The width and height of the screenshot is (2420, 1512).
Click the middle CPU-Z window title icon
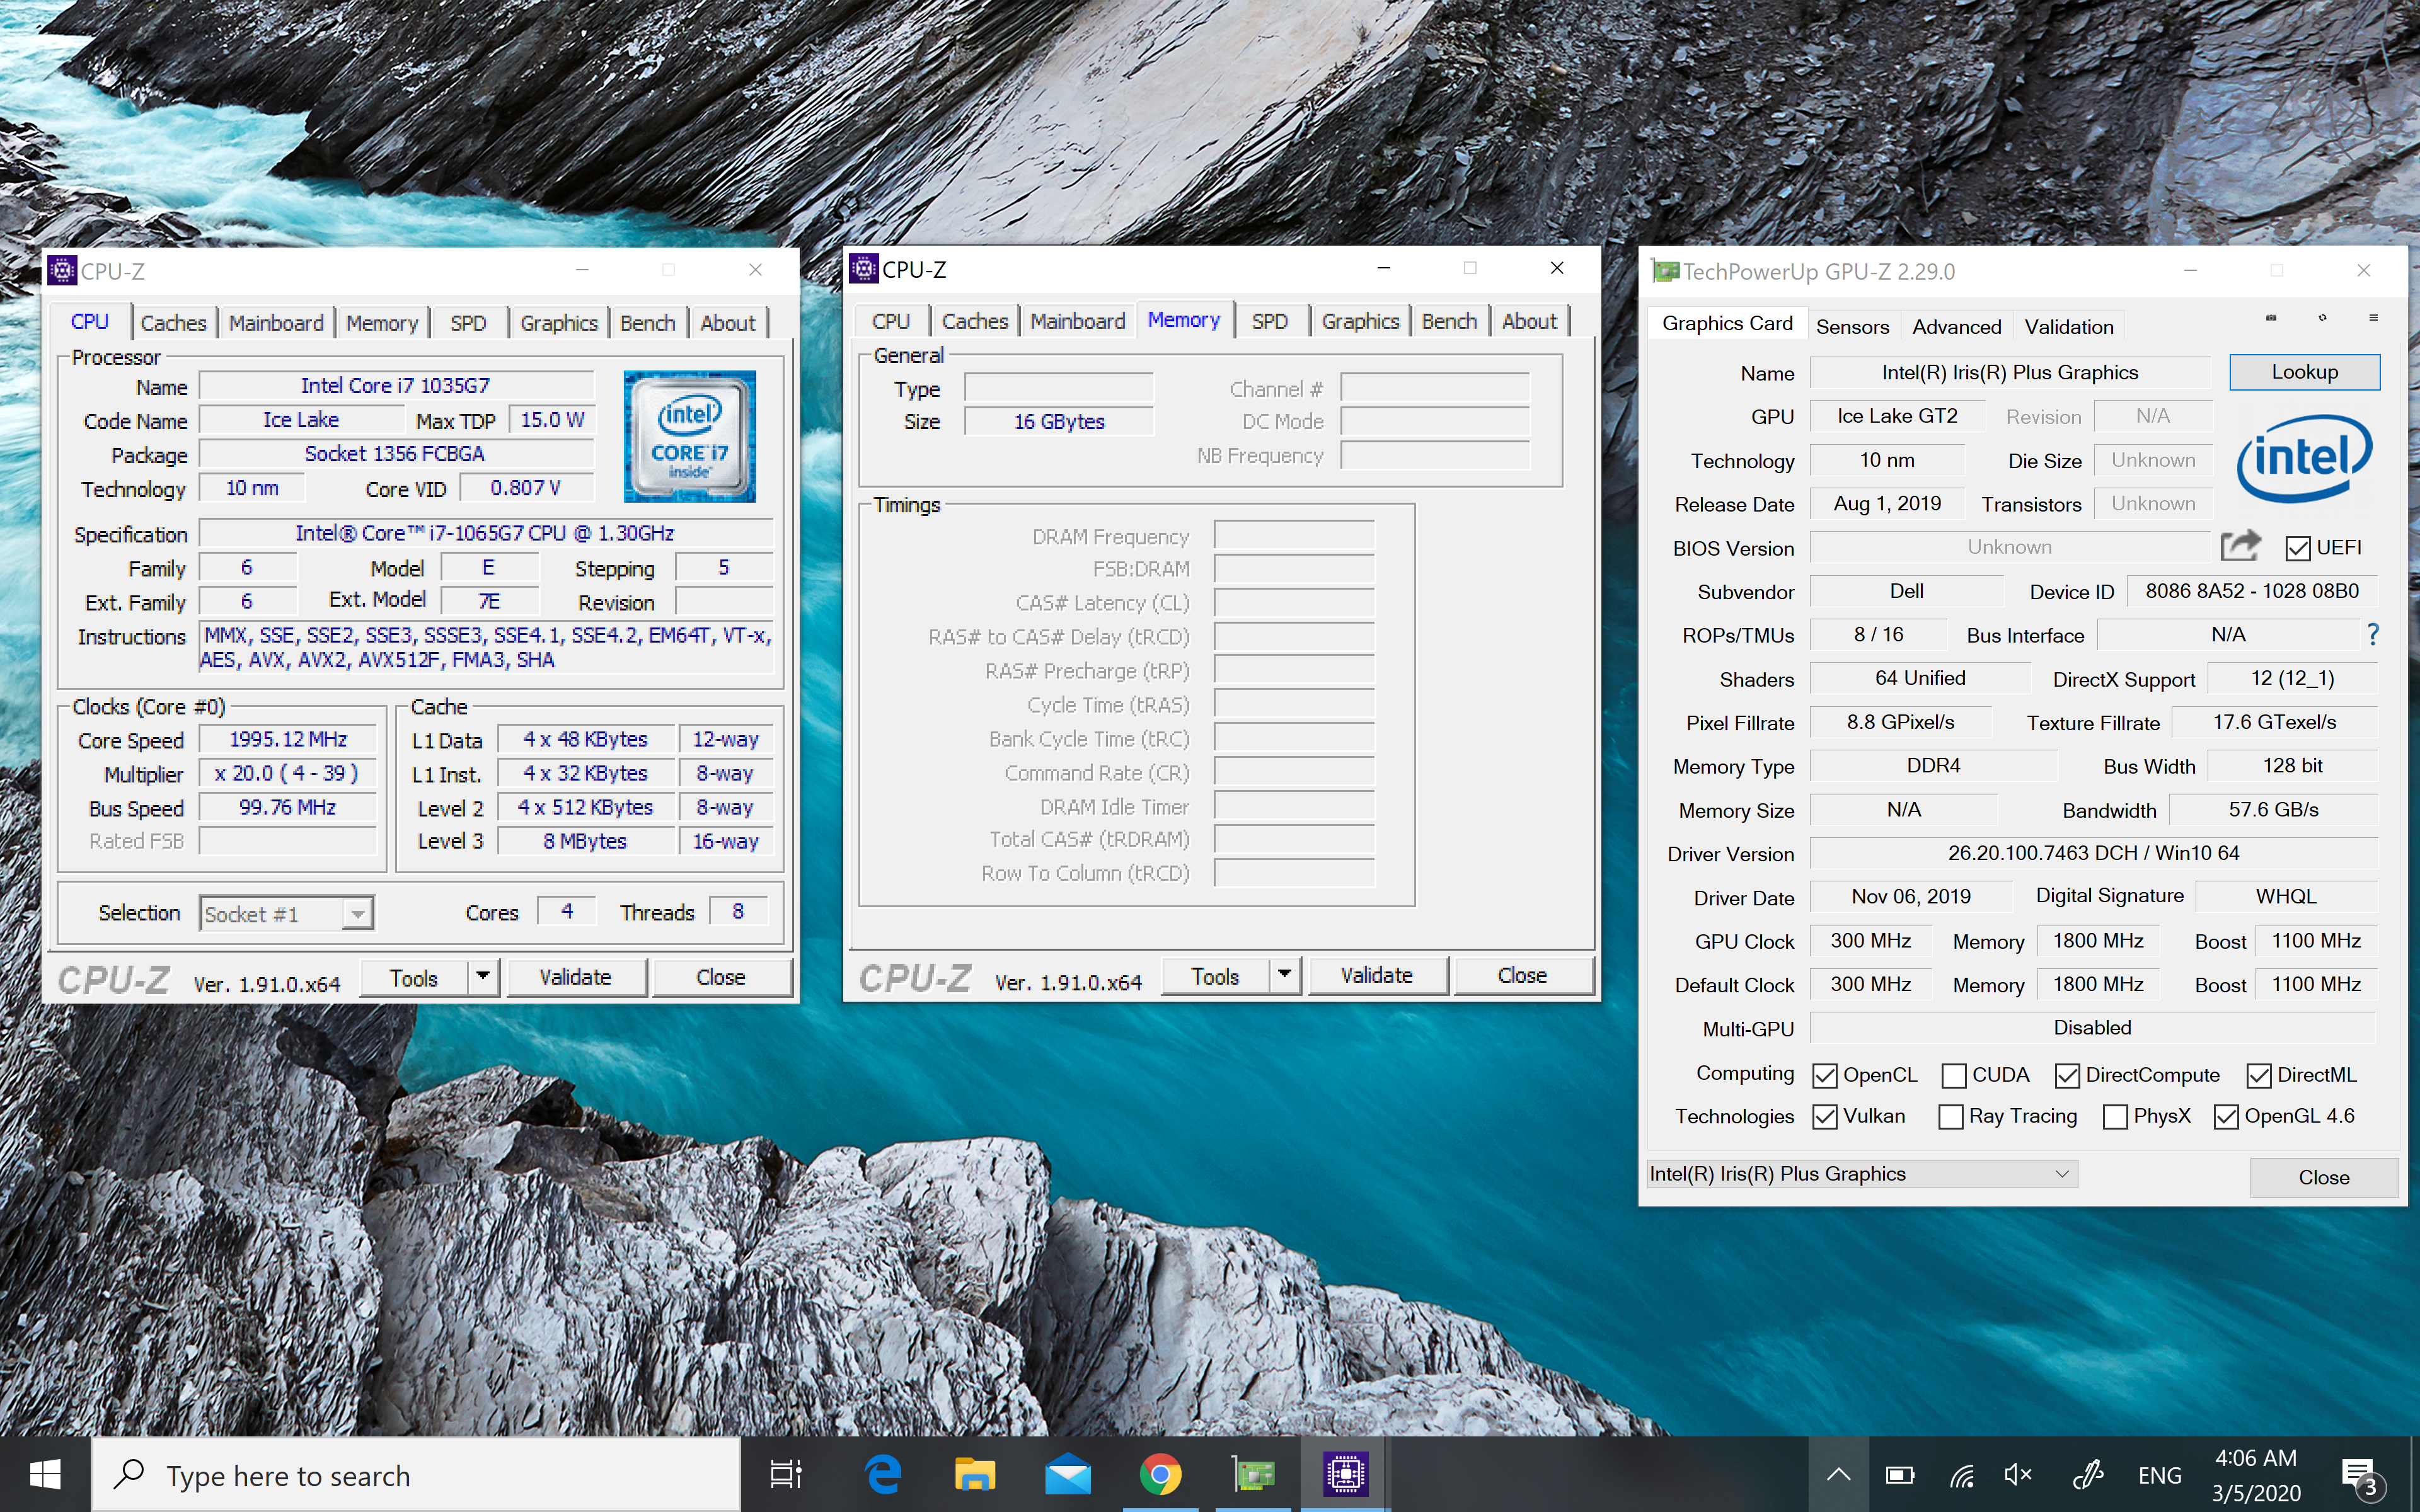[x=864, y=268]
